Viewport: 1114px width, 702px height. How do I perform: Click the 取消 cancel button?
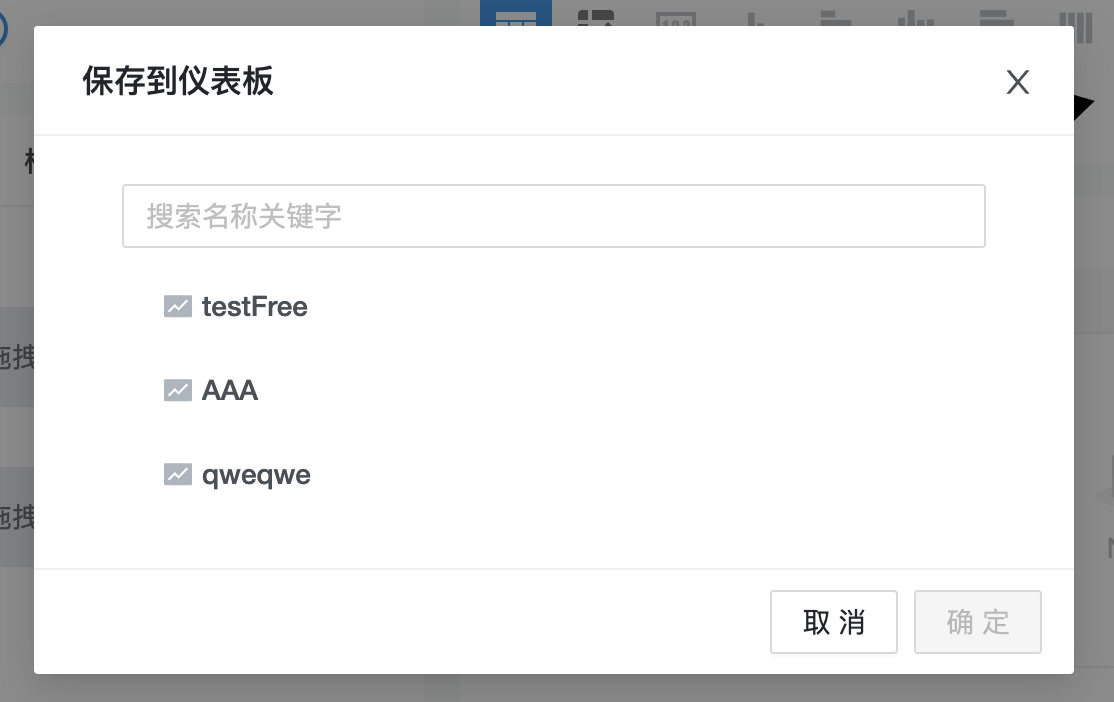click(833, 621)
